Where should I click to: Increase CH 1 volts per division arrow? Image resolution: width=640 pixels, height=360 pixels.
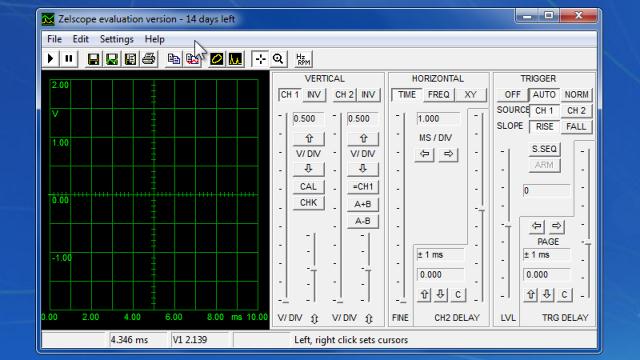pos(309,138)
